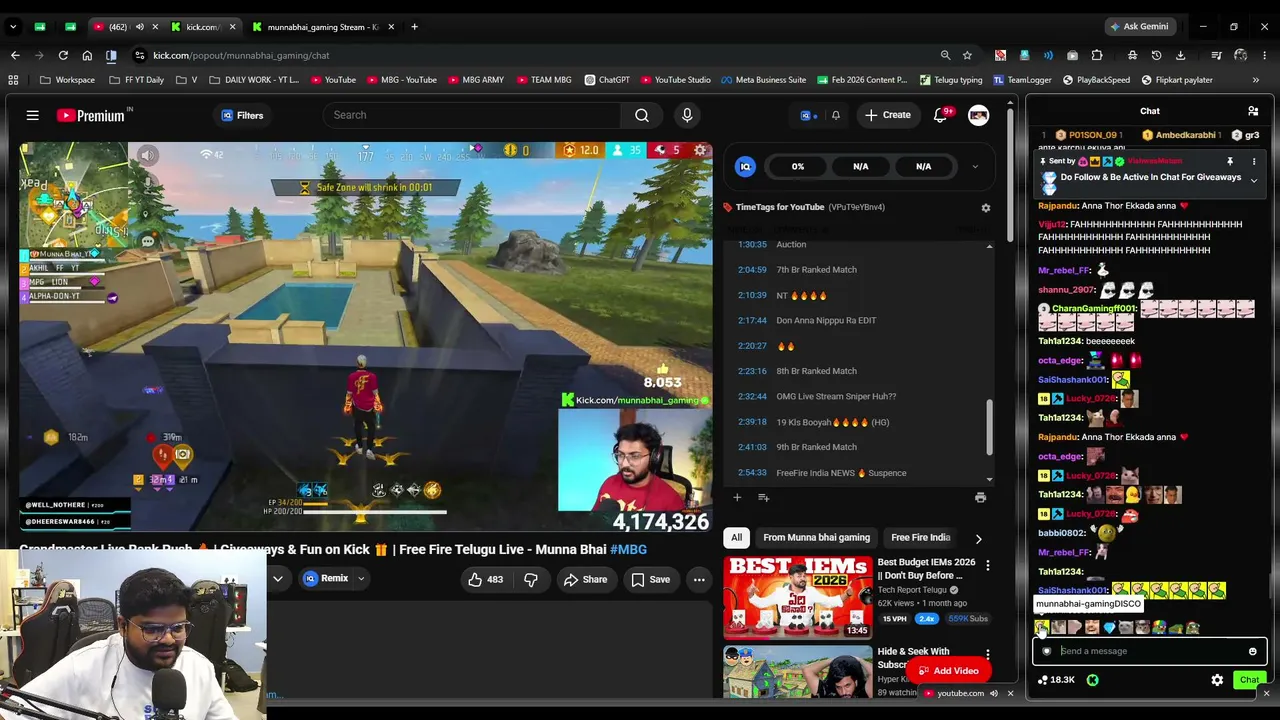Screen dimensions: 1280x720
Task: Submit search using the magnifier button
Action: point(642,115)
